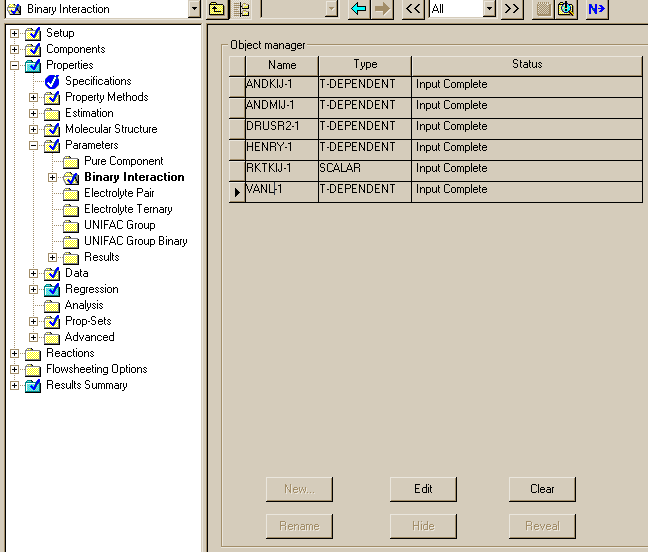648x552 pixels.
Task: Click the Regression folder icon
Action: 52,290
